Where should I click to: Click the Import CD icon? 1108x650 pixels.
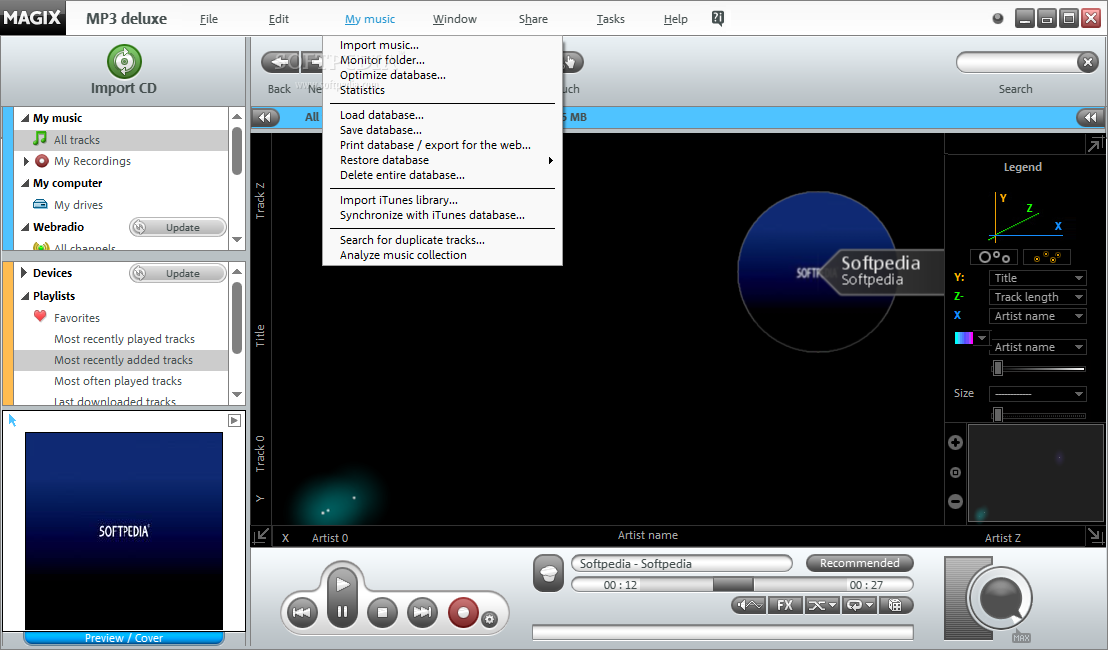[x=124, y=61]
